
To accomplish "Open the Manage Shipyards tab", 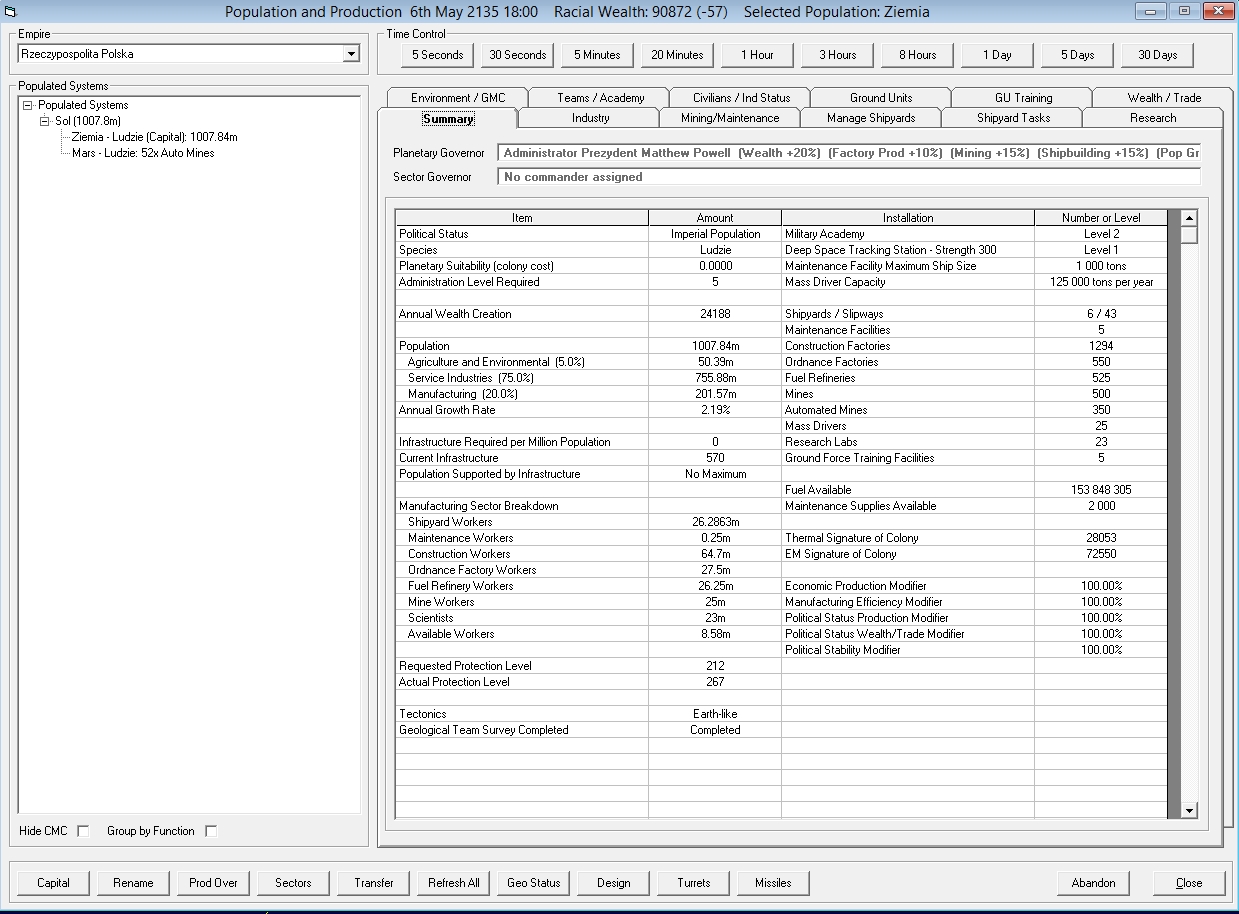I will click(x=871, y=118).
